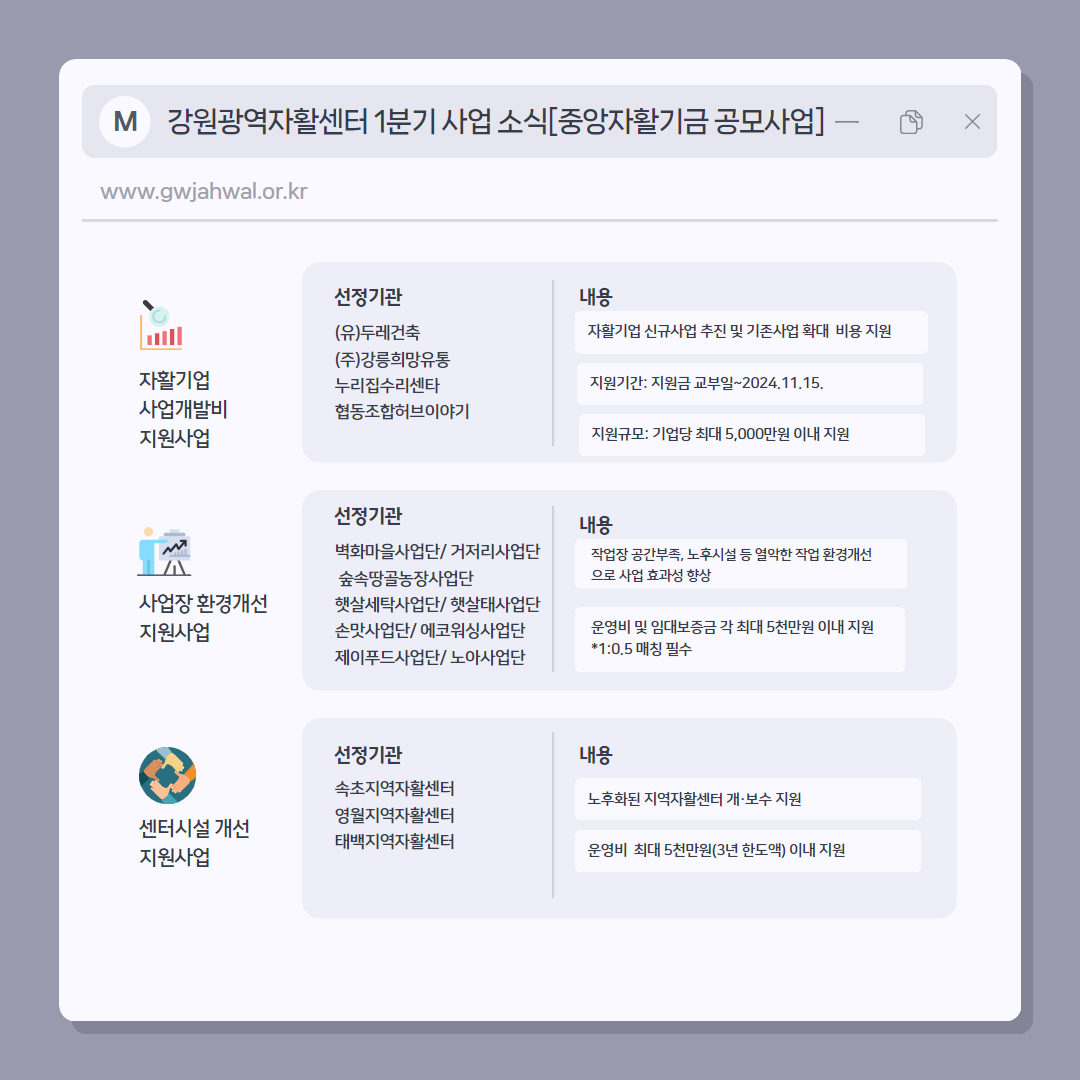The width and height of the screenshot is (1080, 1080).
Task: Select 속초지역자활센터 entry
Action: click(x=395, y=788)
